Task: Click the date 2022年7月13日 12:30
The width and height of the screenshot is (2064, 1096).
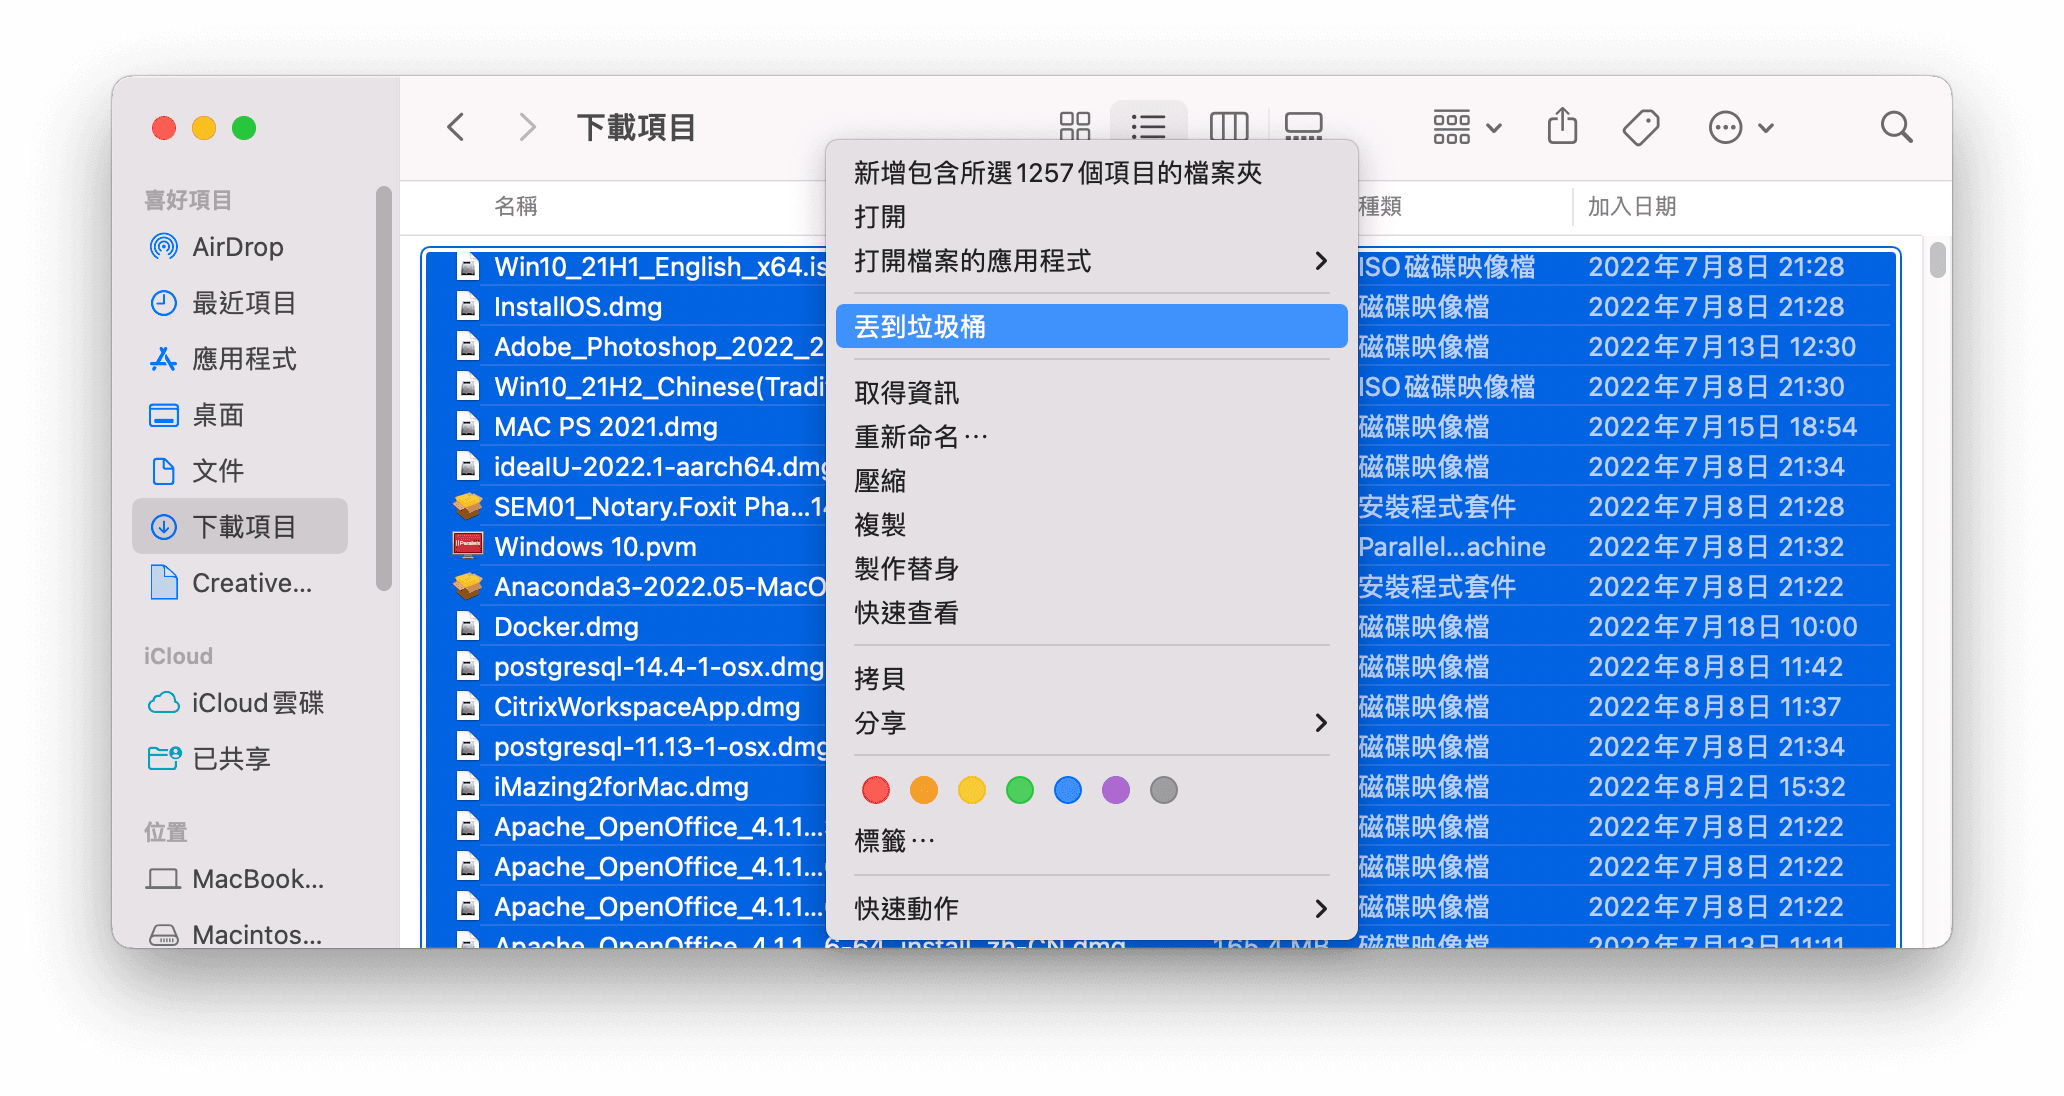Action: point(1721,347)
